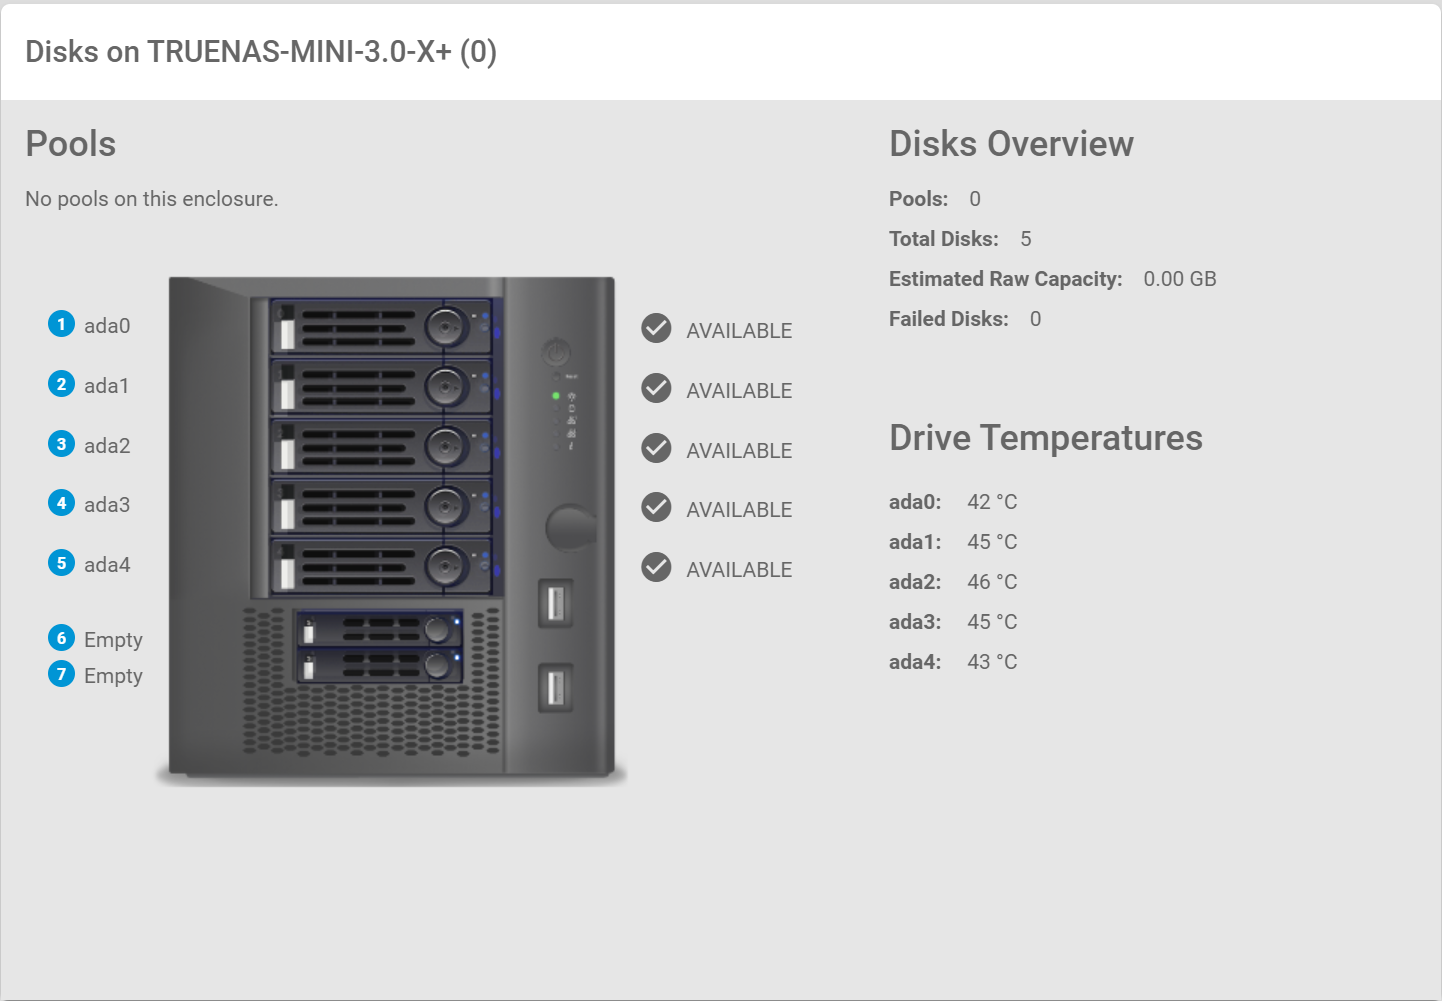The width and height of the screenshot is (1442, 1001).
Task: Click the number 5 badge for ada4
Action: point(61,563)
